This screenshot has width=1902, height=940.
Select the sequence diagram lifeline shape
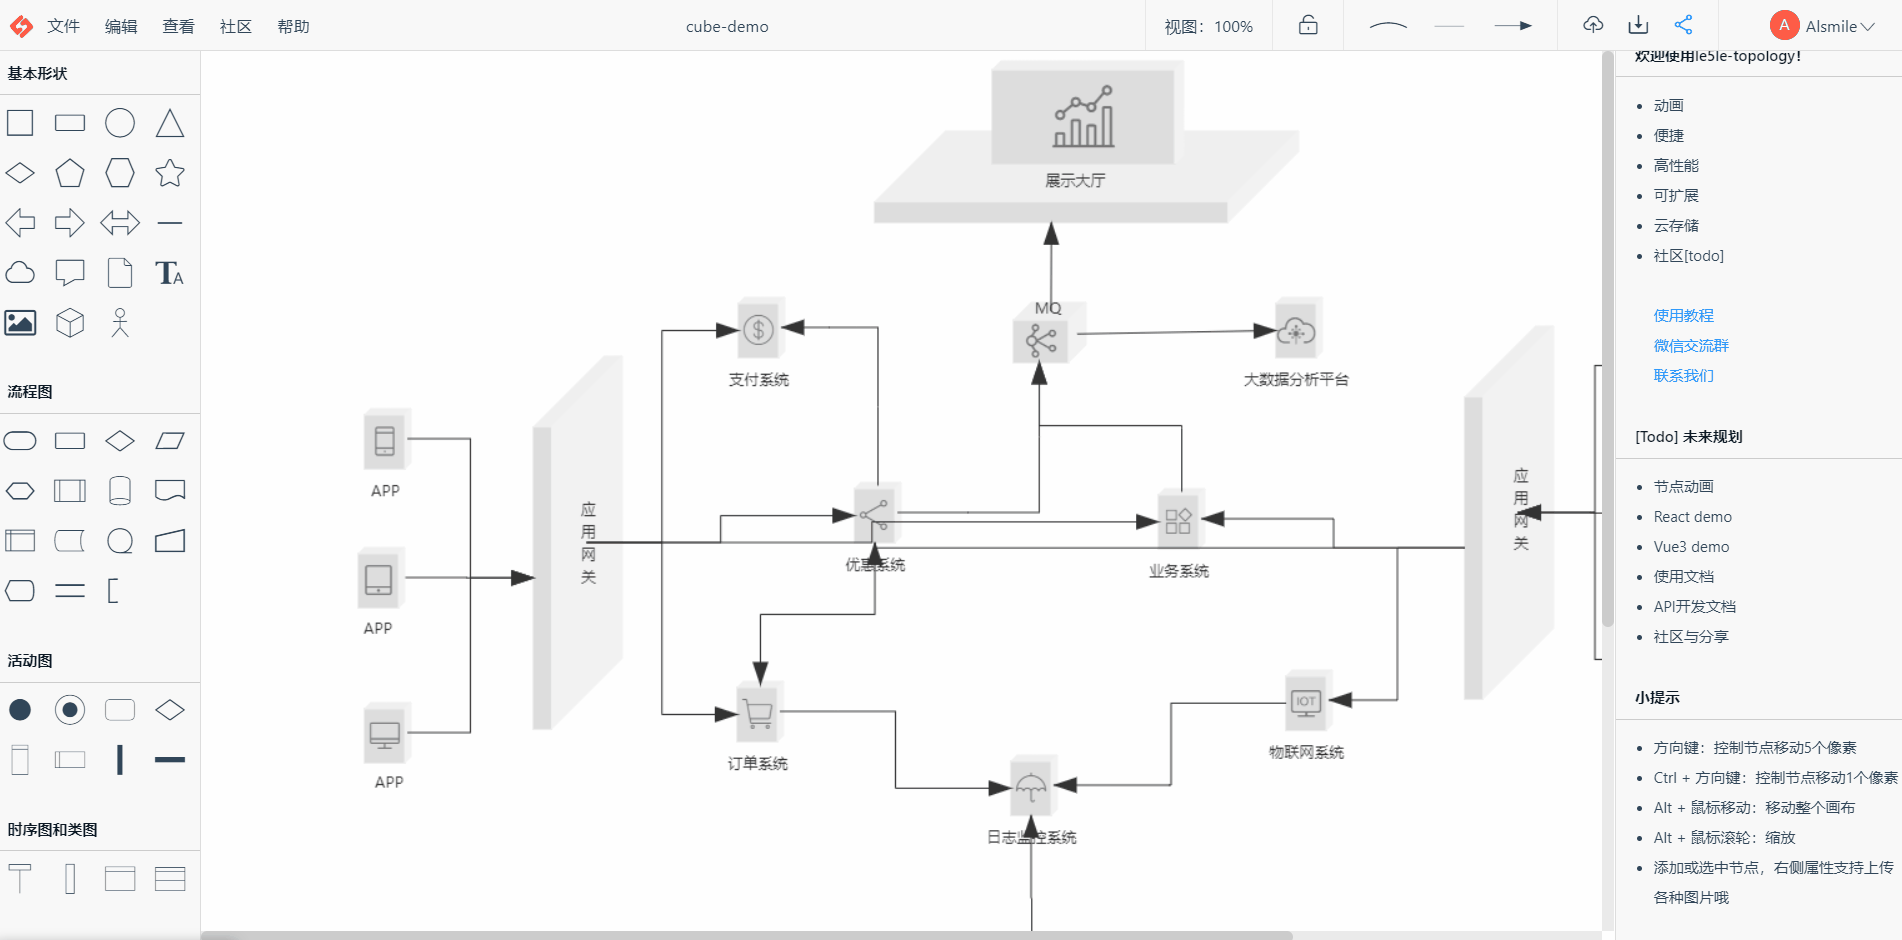[x=20, y=879]
